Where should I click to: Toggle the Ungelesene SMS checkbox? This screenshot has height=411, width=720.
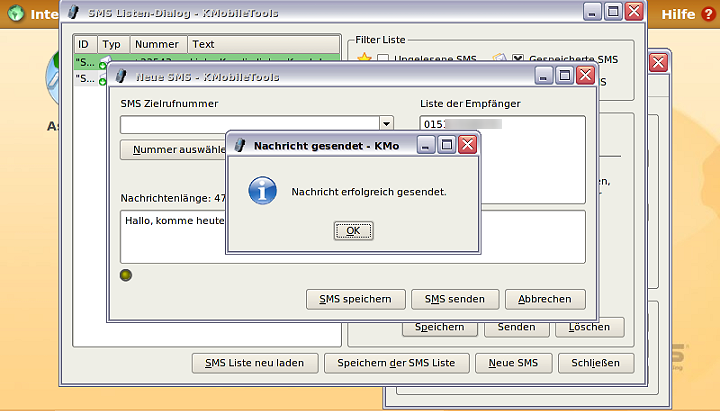[383, 59]
